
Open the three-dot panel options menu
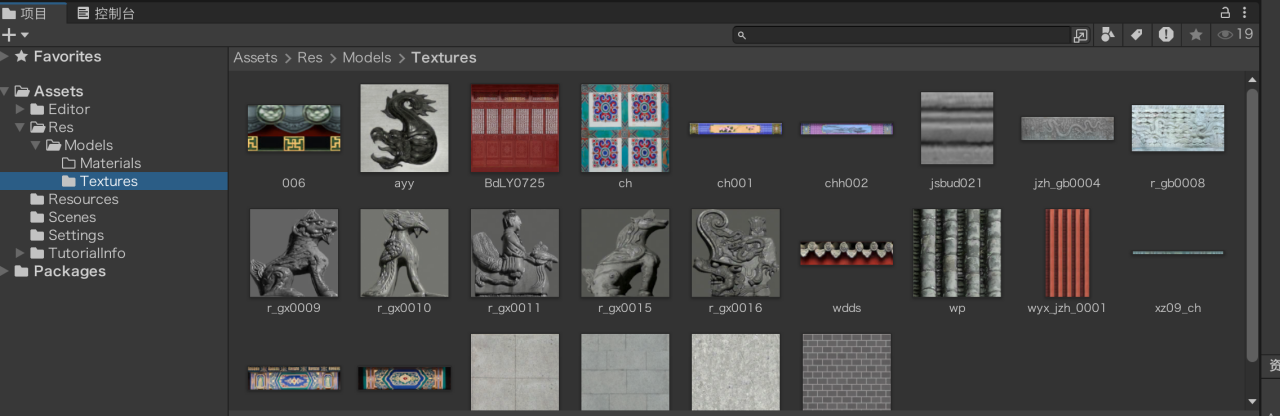(1245, 12)
